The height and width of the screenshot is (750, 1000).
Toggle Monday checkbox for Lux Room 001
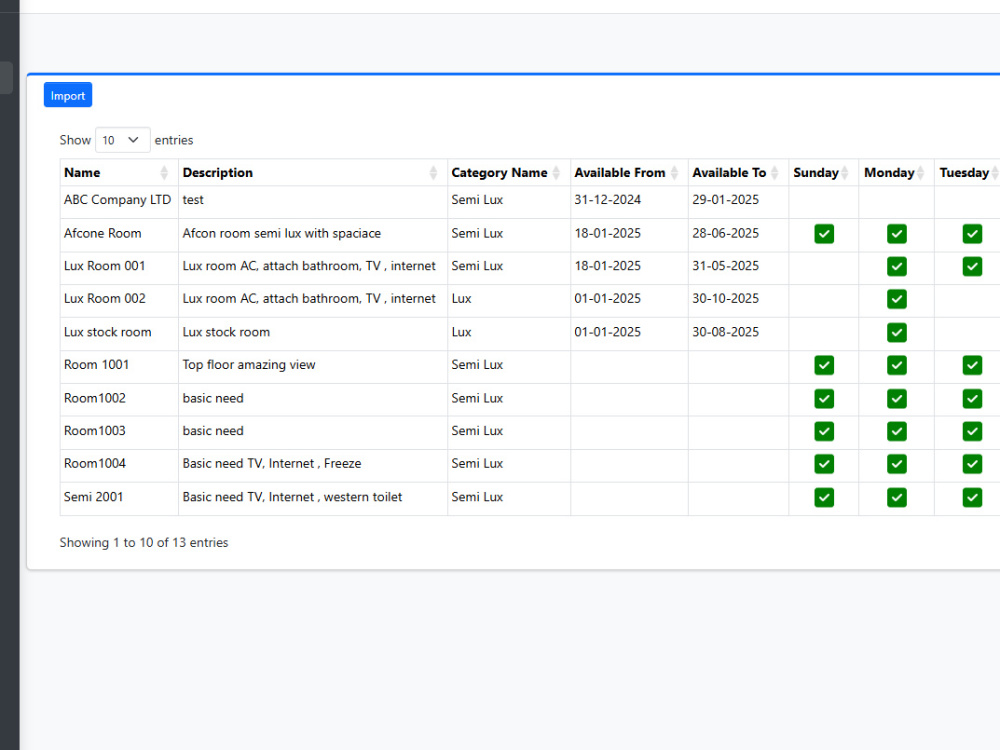[897, 267]
